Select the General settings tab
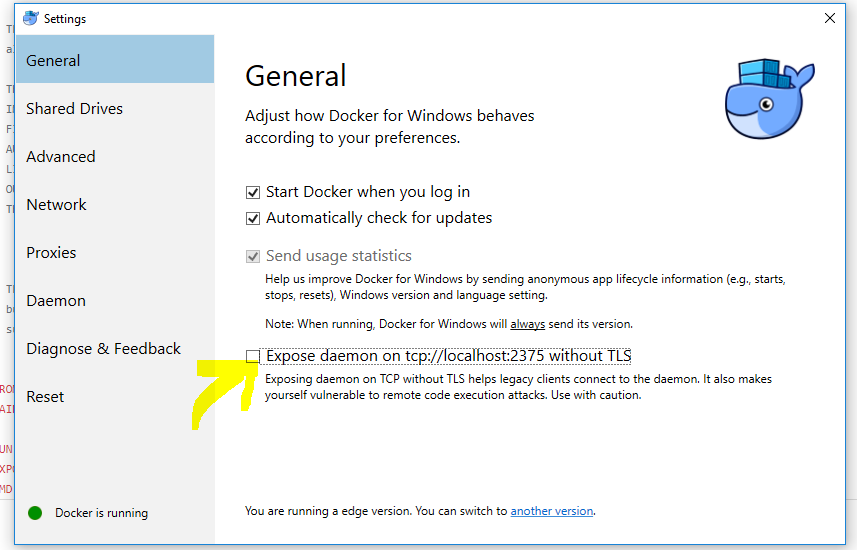Image resolution: width=857 pixels, height=550 pixels. coord(115,60)
